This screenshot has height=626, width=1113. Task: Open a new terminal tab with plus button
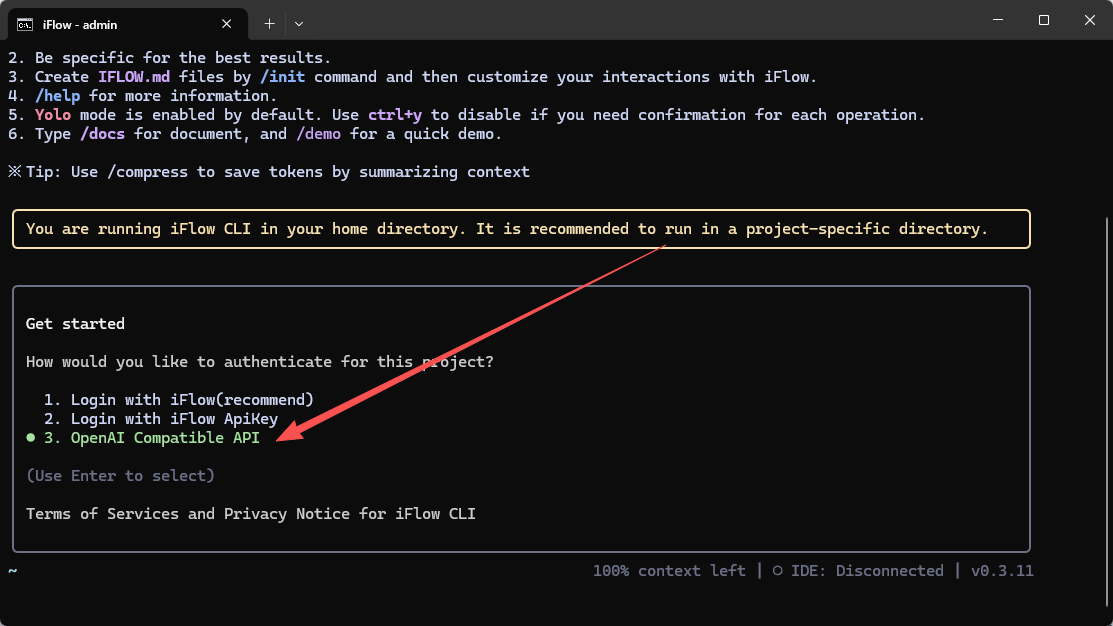(269, 22)
